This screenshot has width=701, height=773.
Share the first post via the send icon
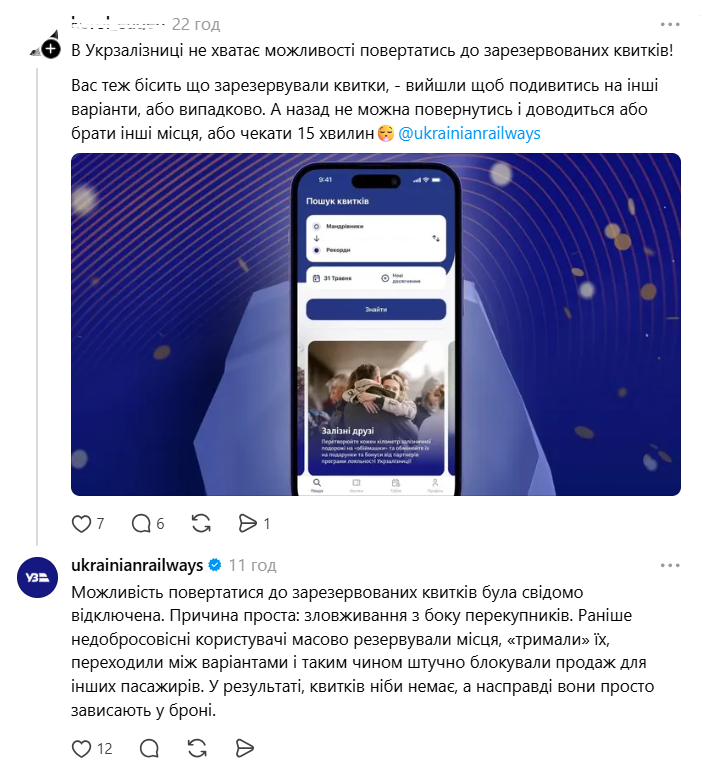tap(247, 524)
